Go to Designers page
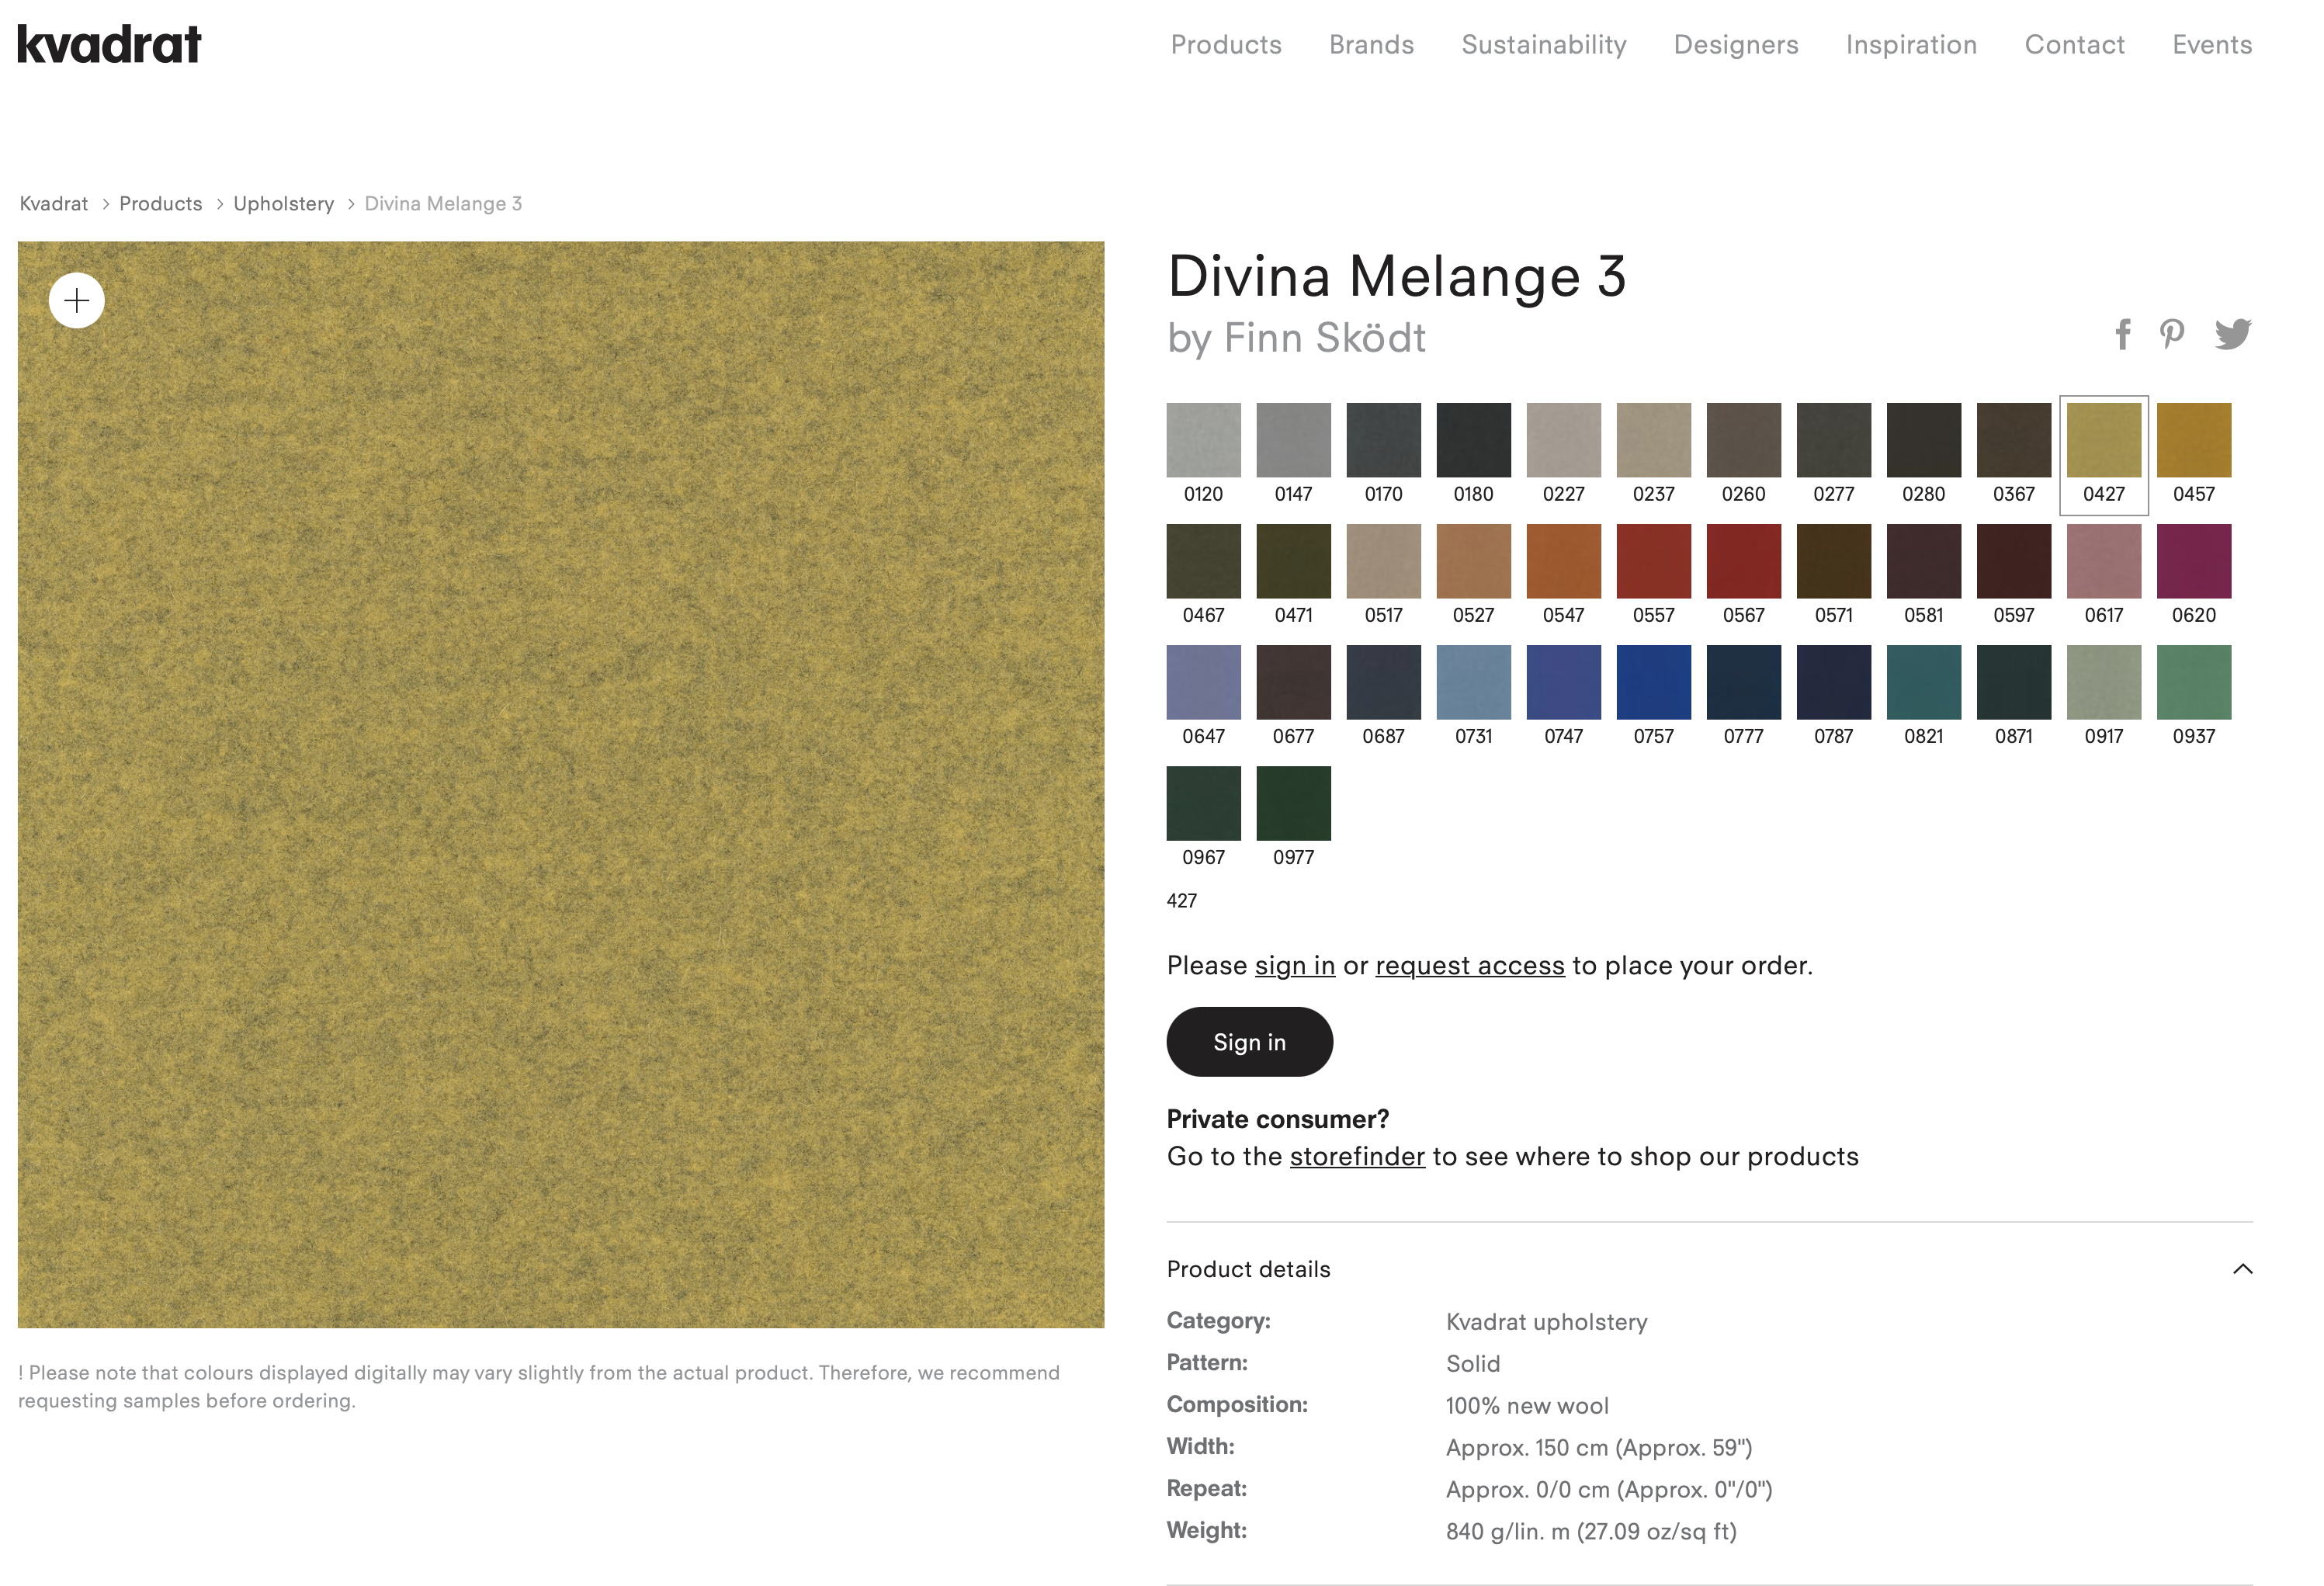Image resolution: width=2324 pixels, height=1586 pixels. (1736, 45)
